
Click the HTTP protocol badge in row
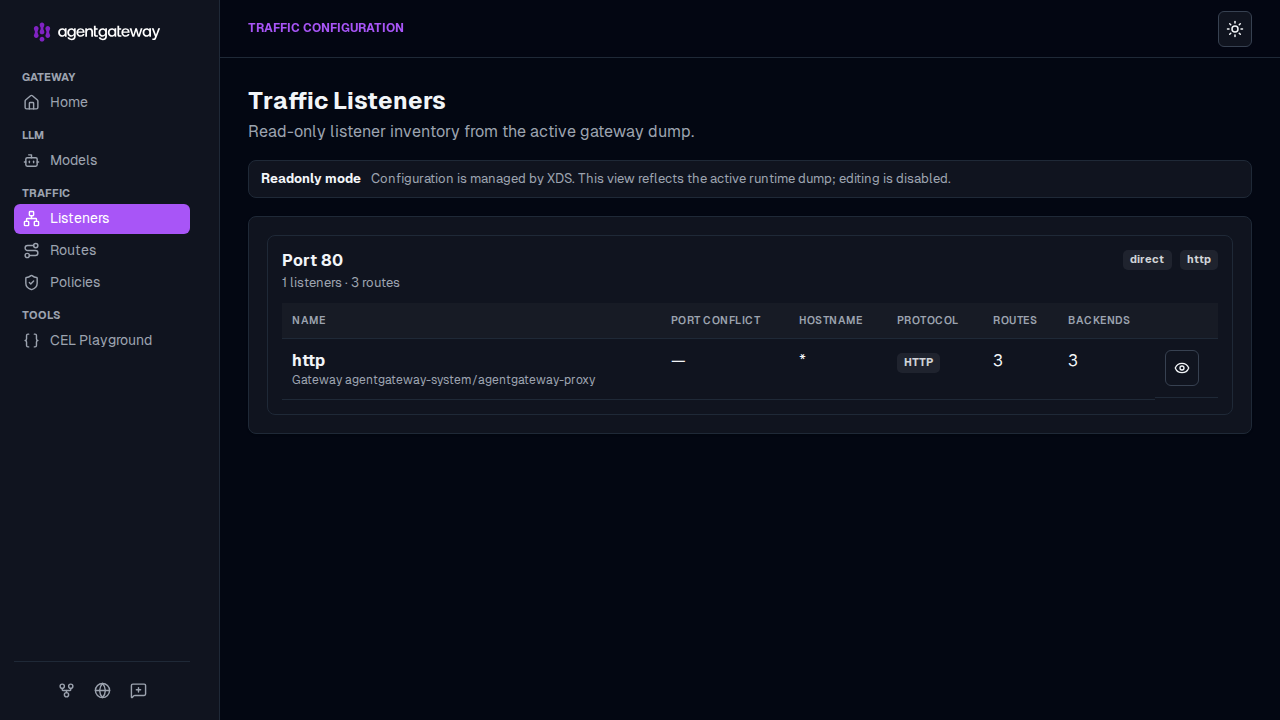918,362
